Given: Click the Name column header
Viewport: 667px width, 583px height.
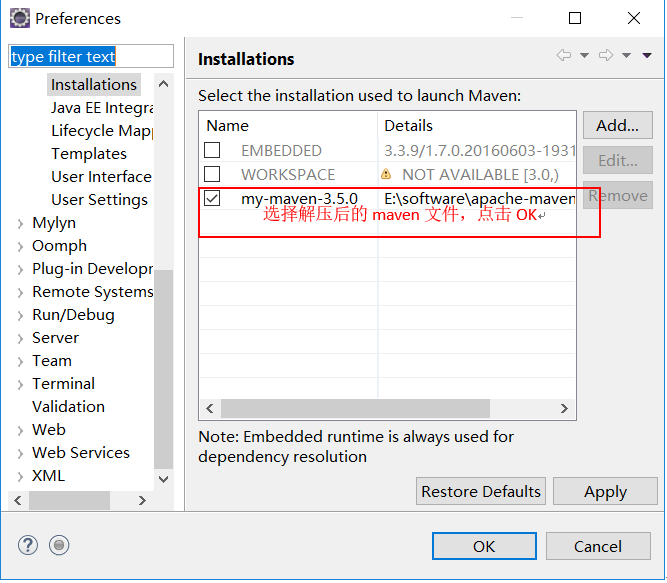Looking at the screenshot, I should (288, 126).
